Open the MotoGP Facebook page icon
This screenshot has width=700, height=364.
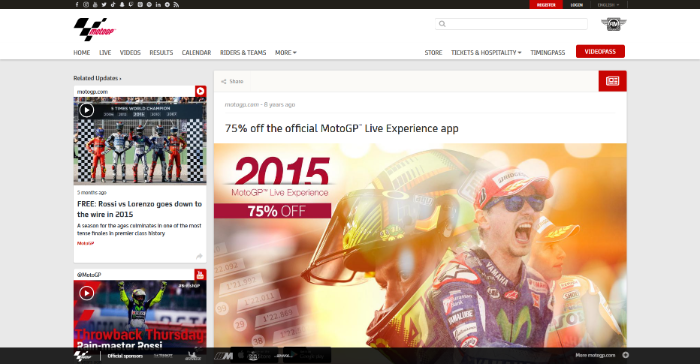[77, 4]
